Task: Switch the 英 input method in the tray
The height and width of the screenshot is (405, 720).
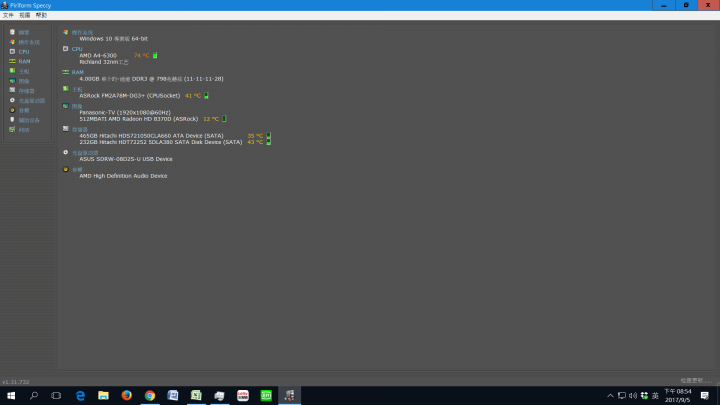Action: 655,395
